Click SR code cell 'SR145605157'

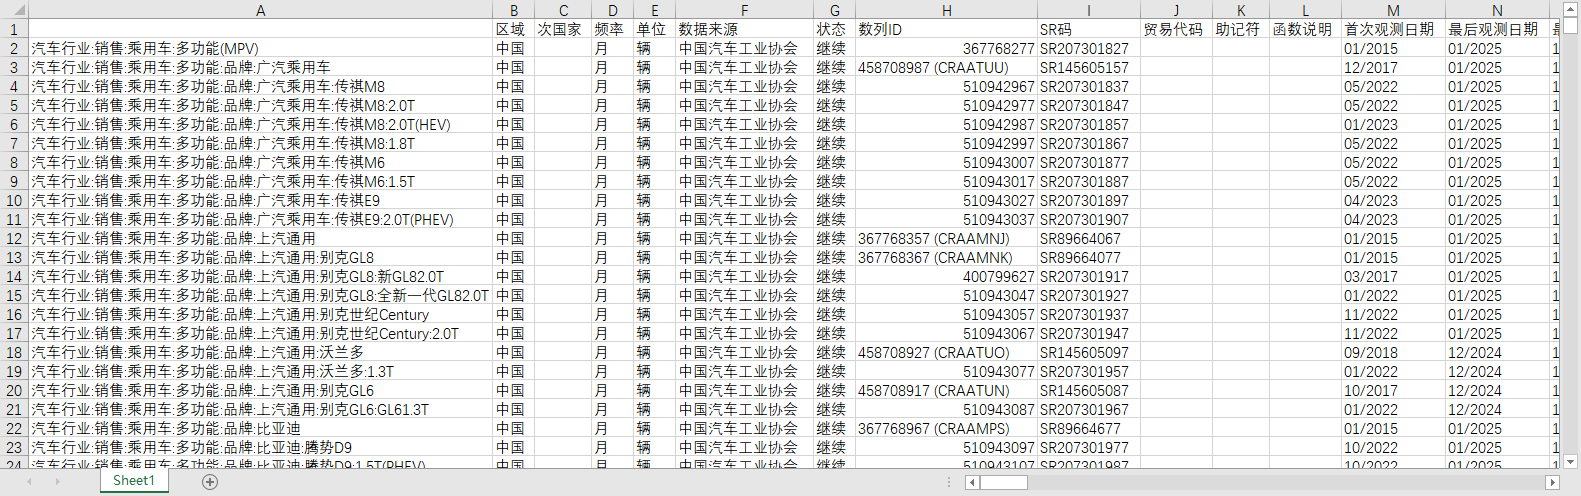point(1088,67)
